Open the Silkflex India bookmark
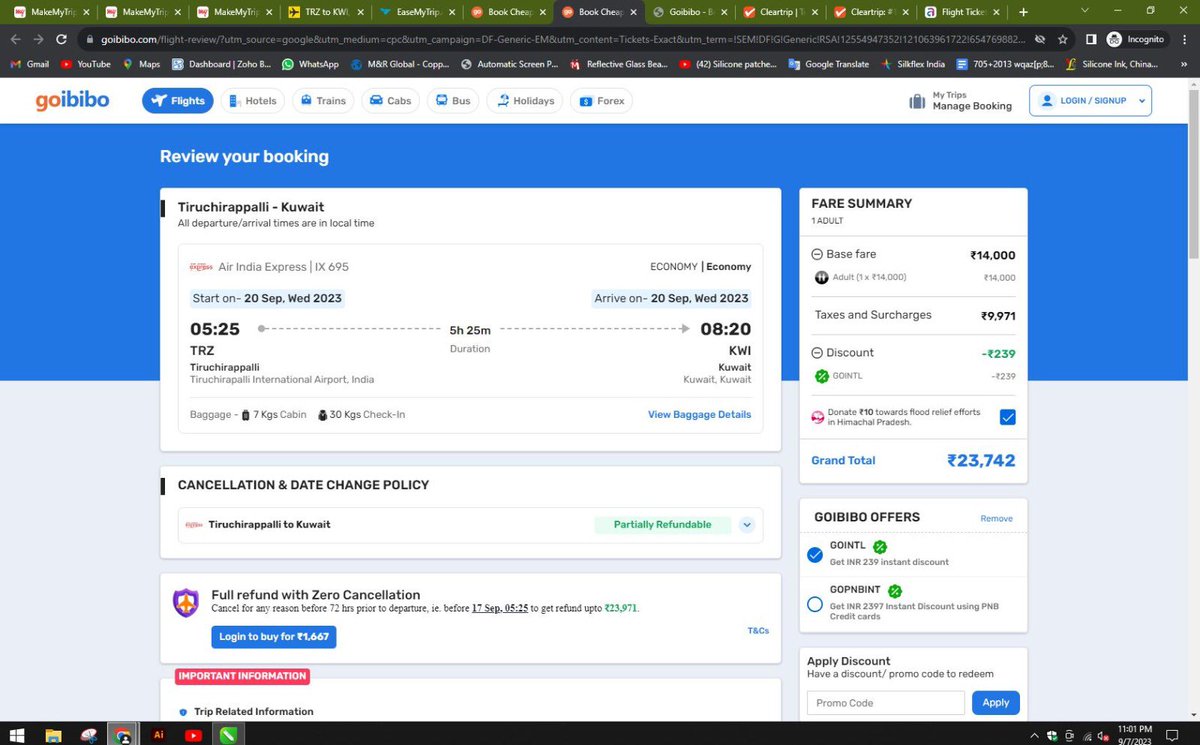1200x745 pixels. 912,64
